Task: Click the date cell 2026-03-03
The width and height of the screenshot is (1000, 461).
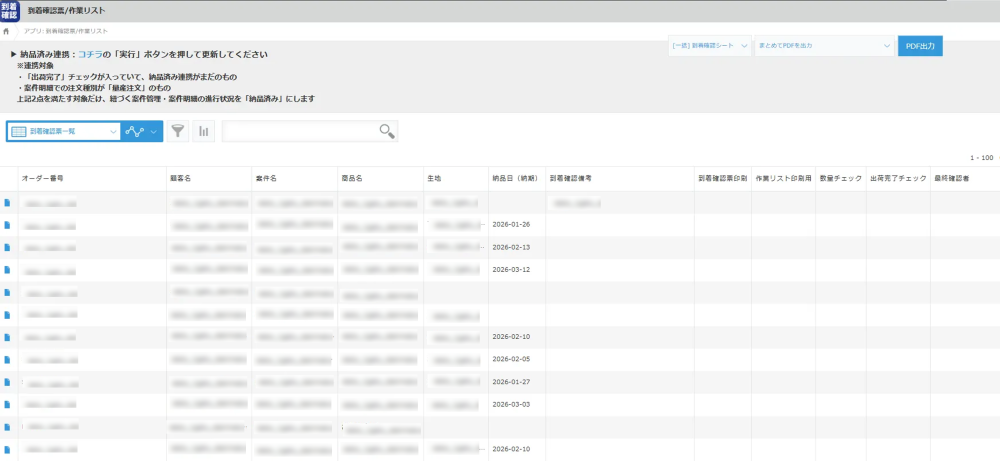Action: pos(511,404)
